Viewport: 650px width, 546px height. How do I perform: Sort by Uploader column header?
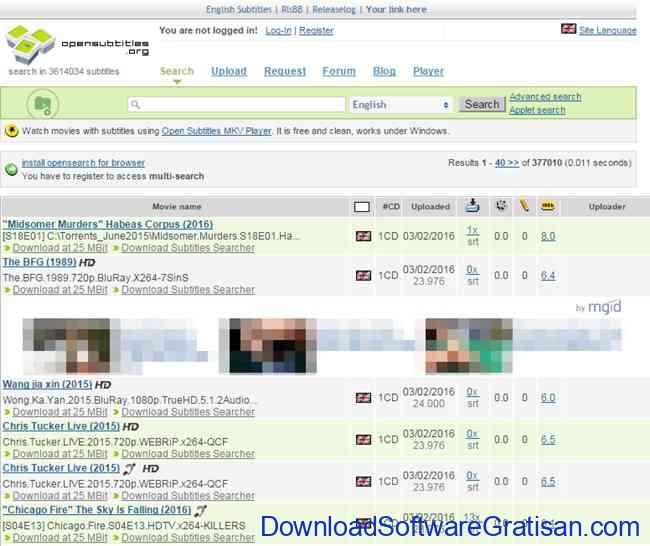click(x=607, y=206)
